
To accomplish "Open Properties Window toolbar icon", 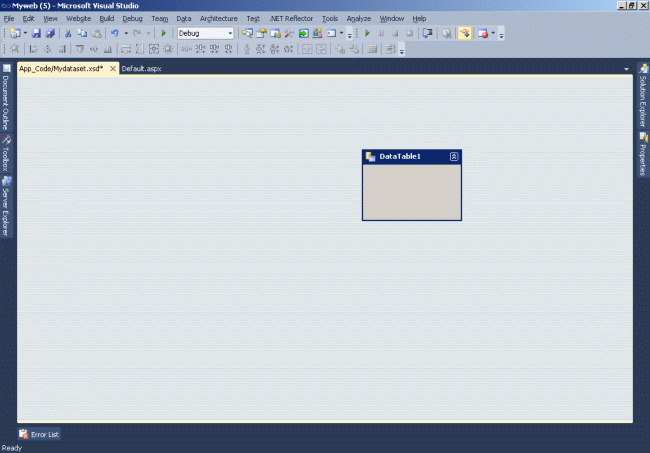I will pos(262,33).
